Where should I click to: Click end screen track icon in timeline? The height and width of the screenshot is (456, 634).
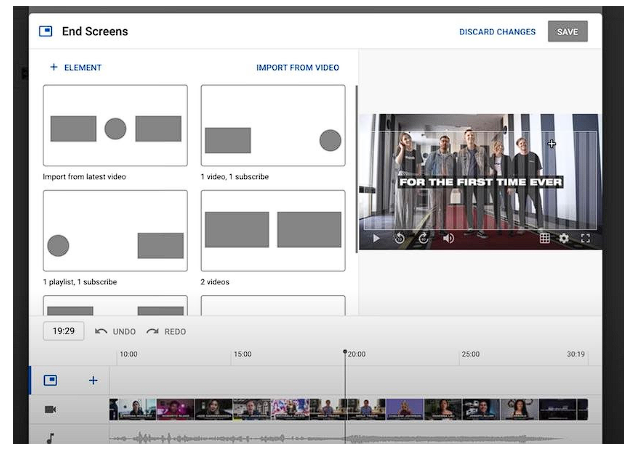pos(50,380)
